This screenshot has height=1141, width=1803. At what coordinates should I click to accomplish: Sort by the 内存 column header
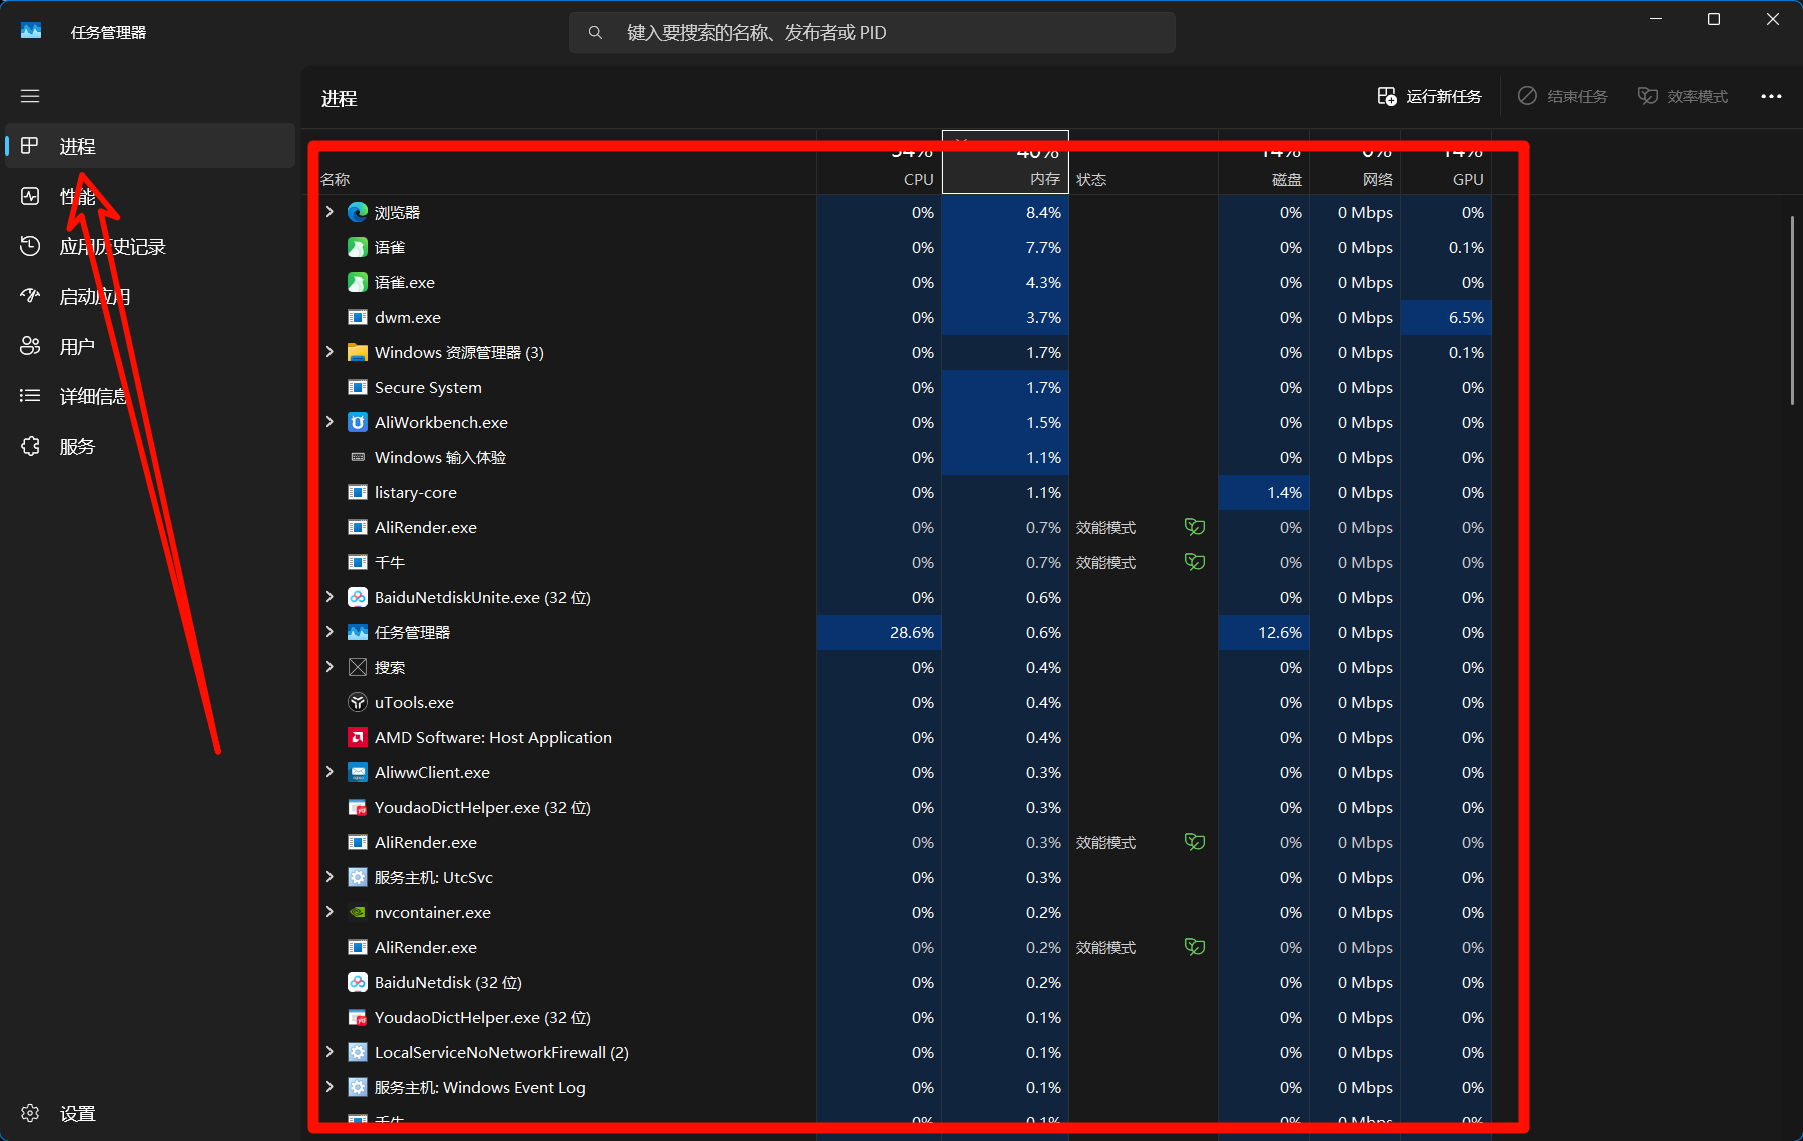tap(1005, 162)
